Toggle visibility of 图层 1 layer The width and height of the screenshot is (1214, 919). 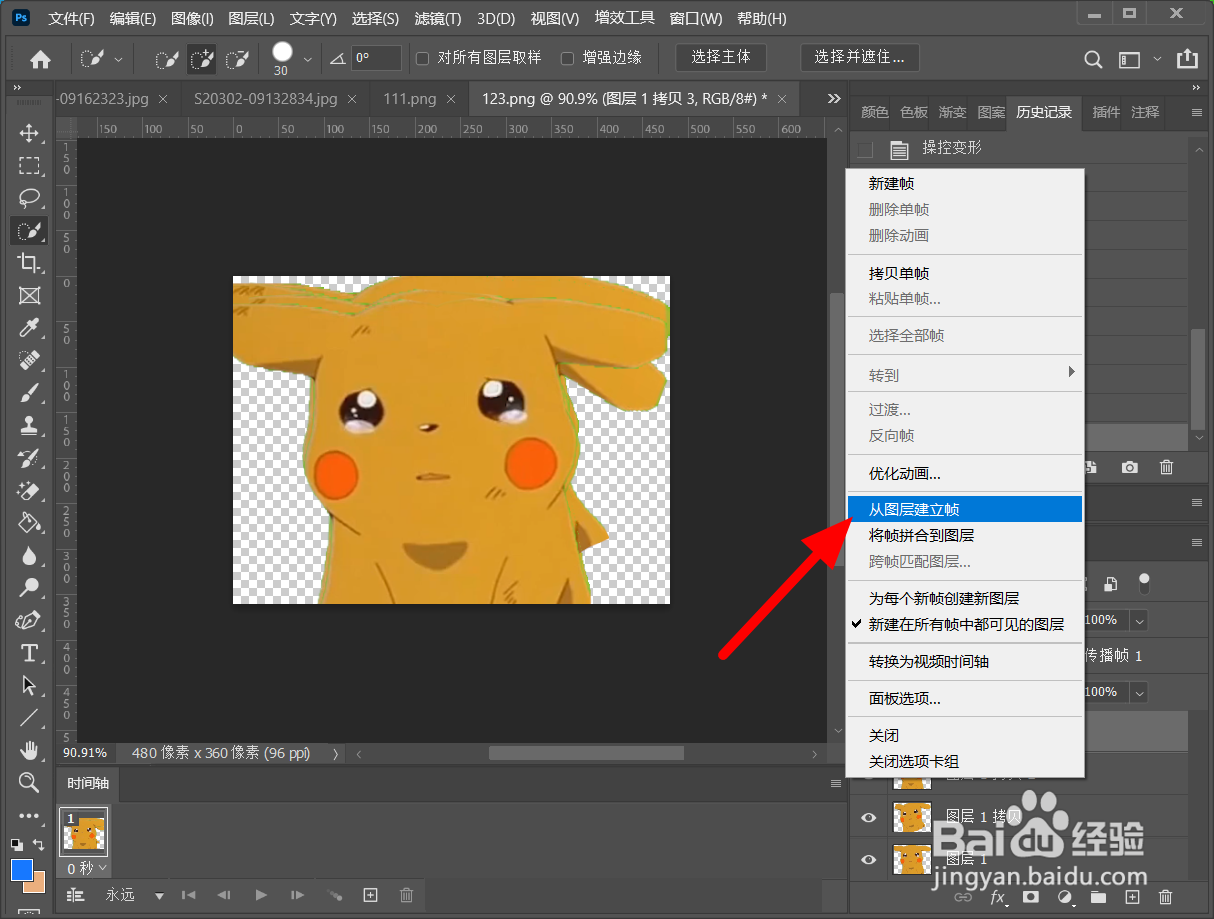(x=868, y=859)
